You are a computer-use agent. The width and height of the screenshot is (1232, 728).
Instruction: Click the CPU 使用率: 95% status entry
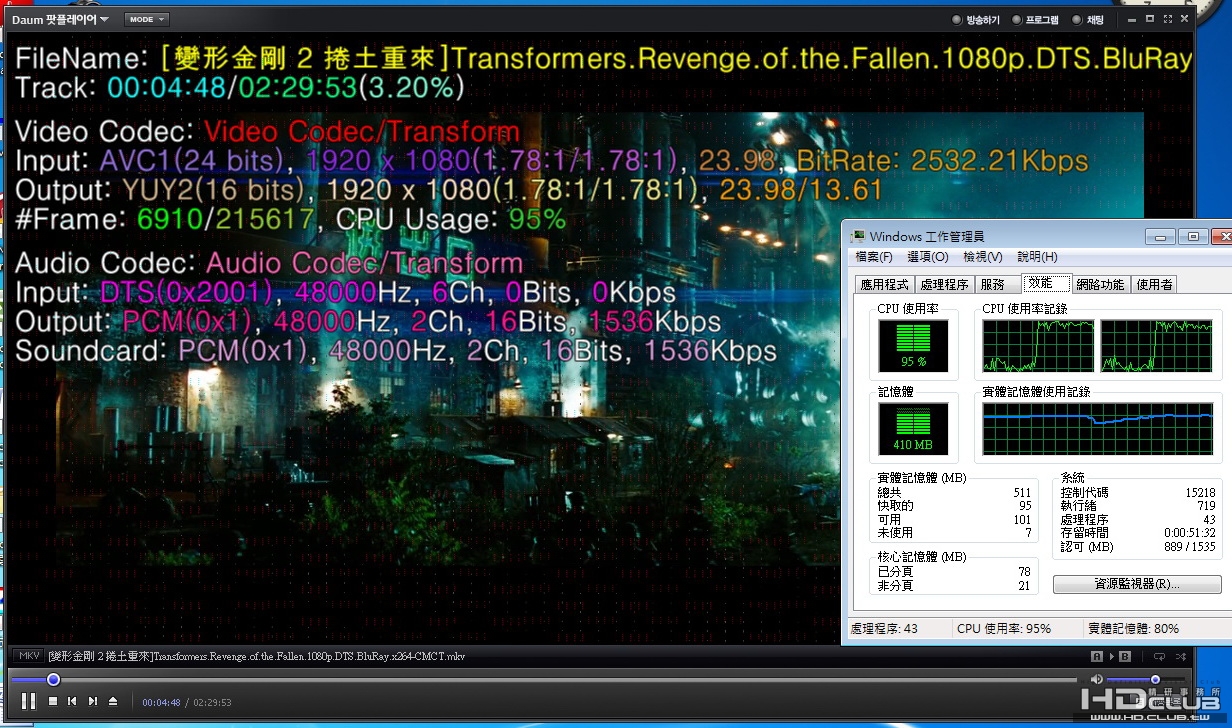[1004, 629]
